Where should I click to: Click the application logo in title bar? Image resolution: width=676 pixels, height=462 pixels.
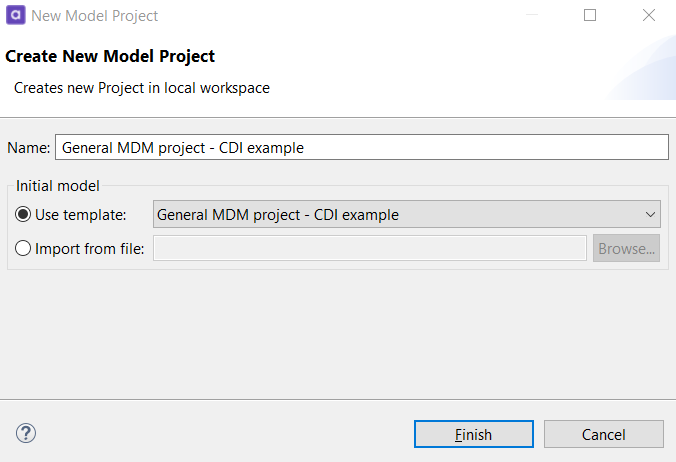[16, 15]
